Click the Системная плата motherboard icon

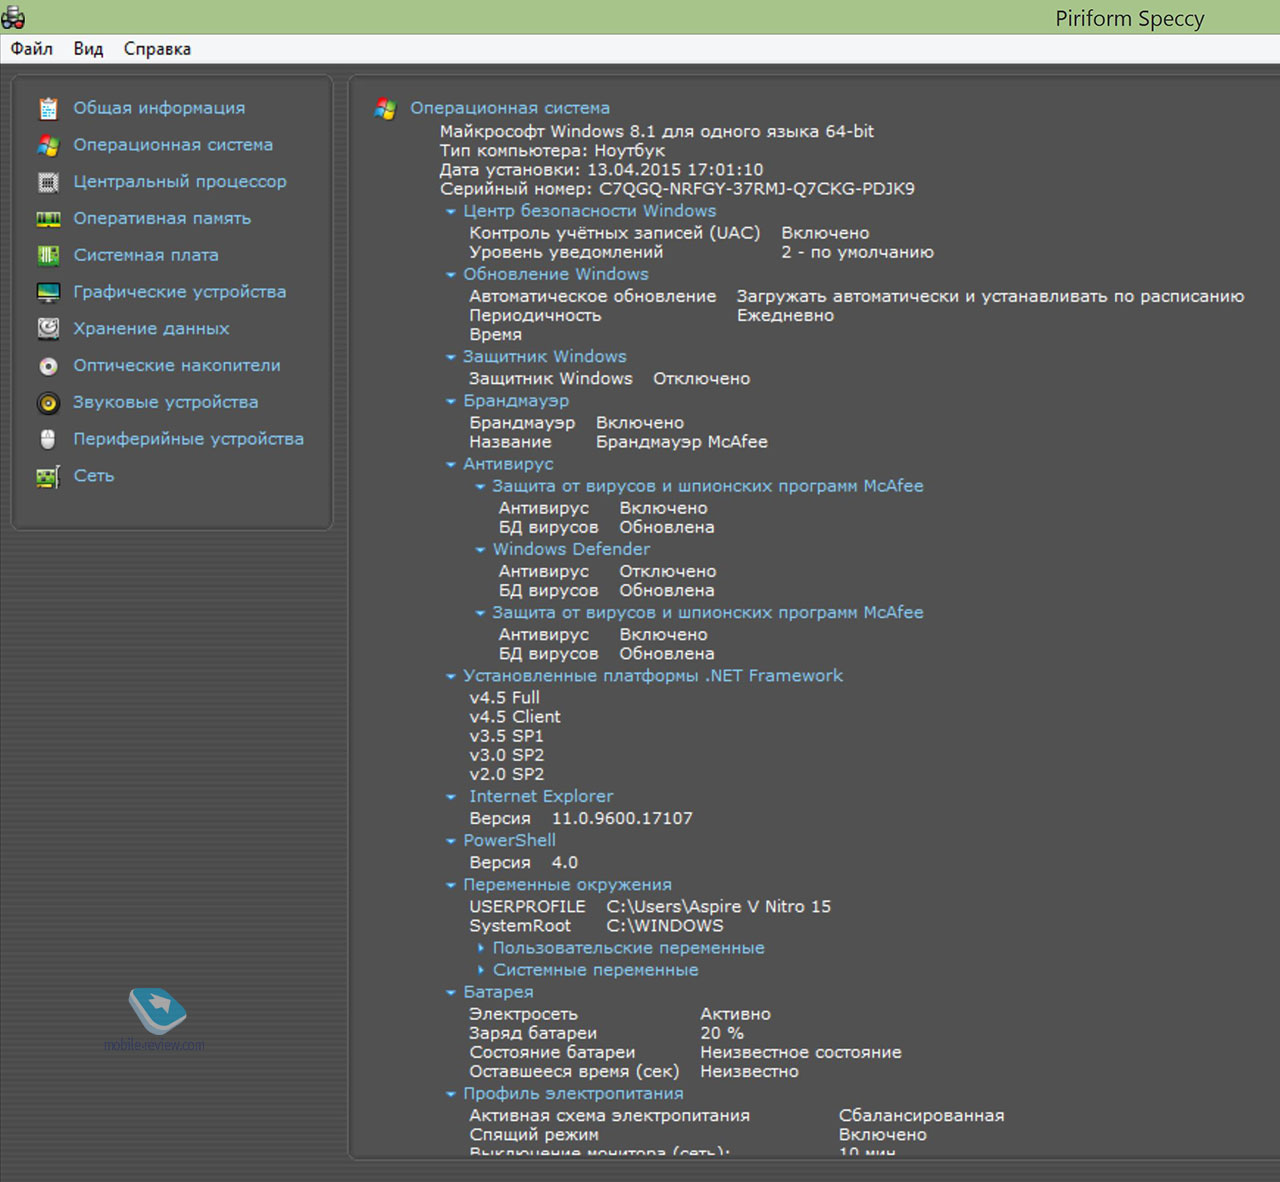coord(48,255)
